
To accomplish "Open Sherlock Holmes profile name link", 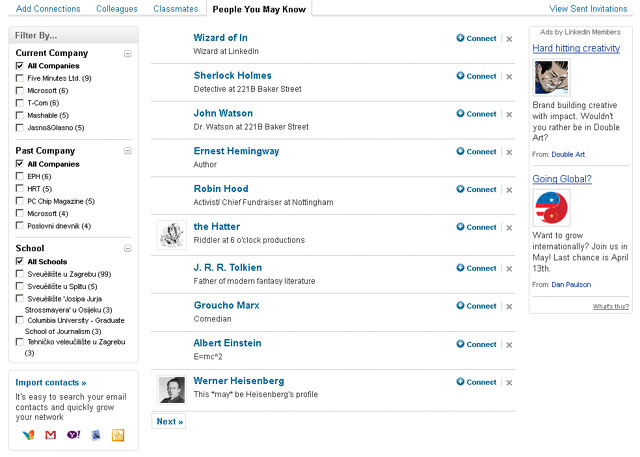I will [233, 75].
